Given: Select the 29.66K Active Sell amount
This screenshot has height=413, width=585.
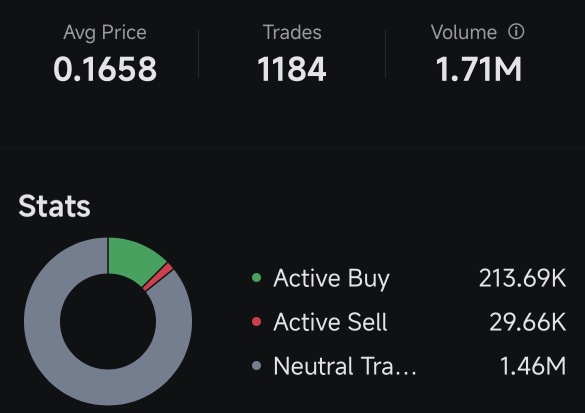Looking at the screenshot, I should point(528,322).
